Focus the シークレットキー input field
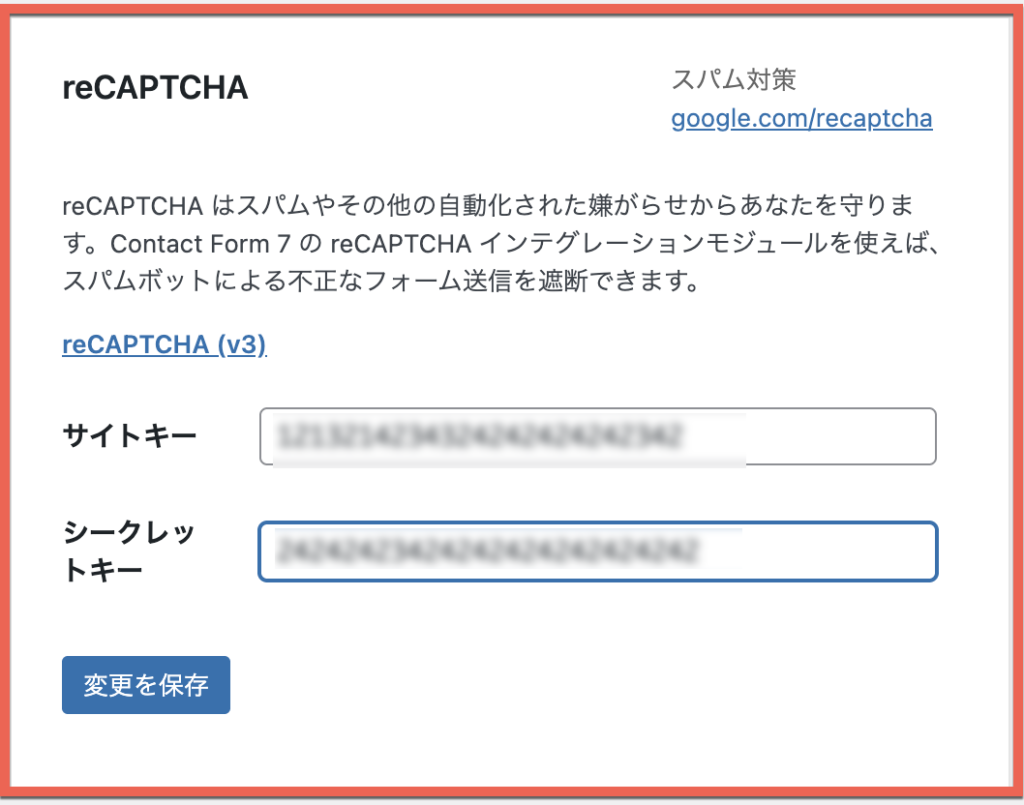The width and height of the screenshot is (1024, 805). click(597, 551)
